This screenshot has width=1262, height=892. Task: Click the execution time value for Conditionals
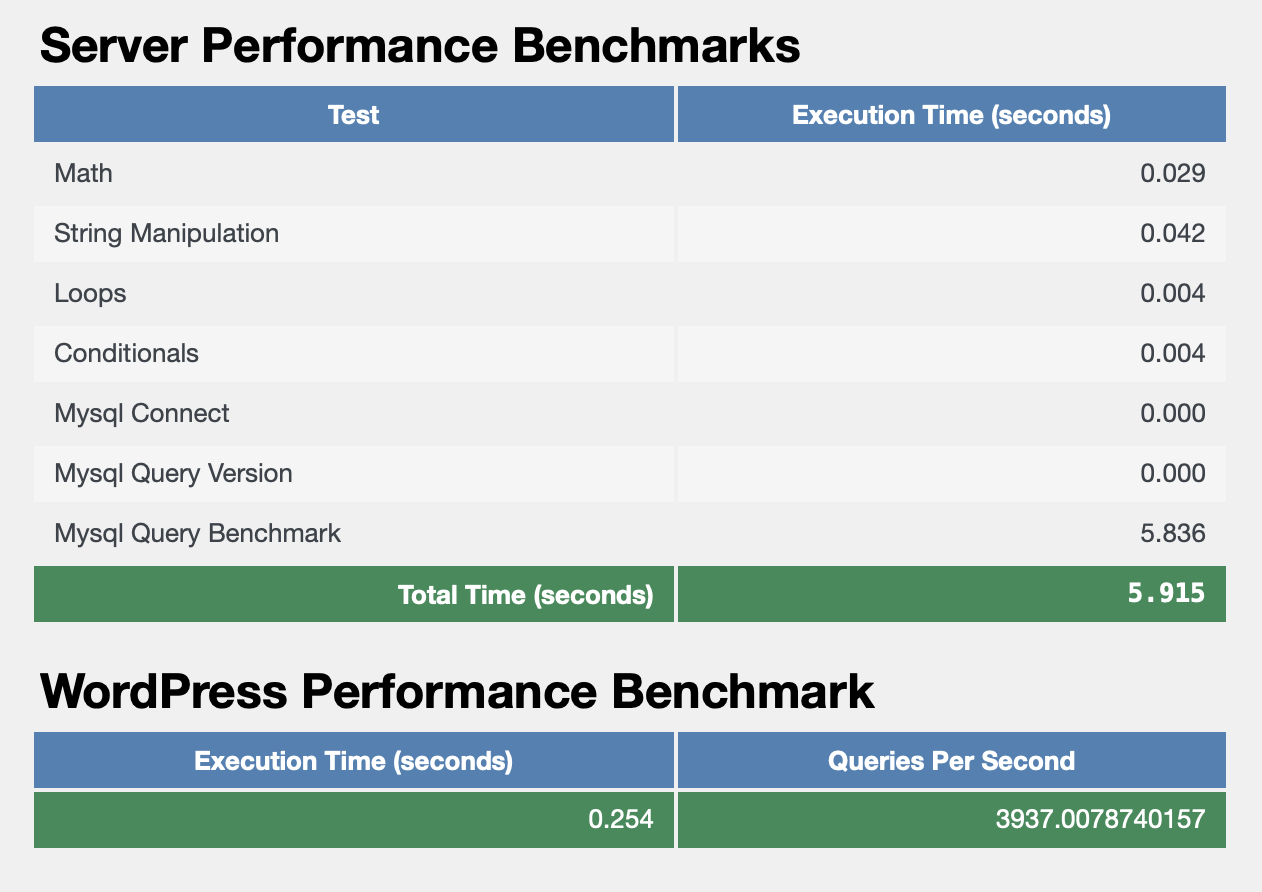1172,354
